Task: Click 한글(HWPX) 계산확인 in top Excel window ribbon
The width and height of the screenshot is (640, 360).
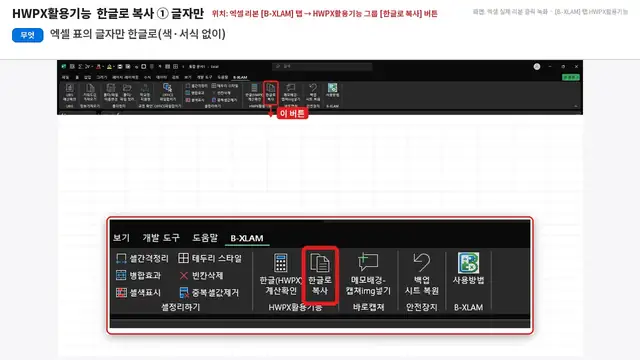Action: 254,93
